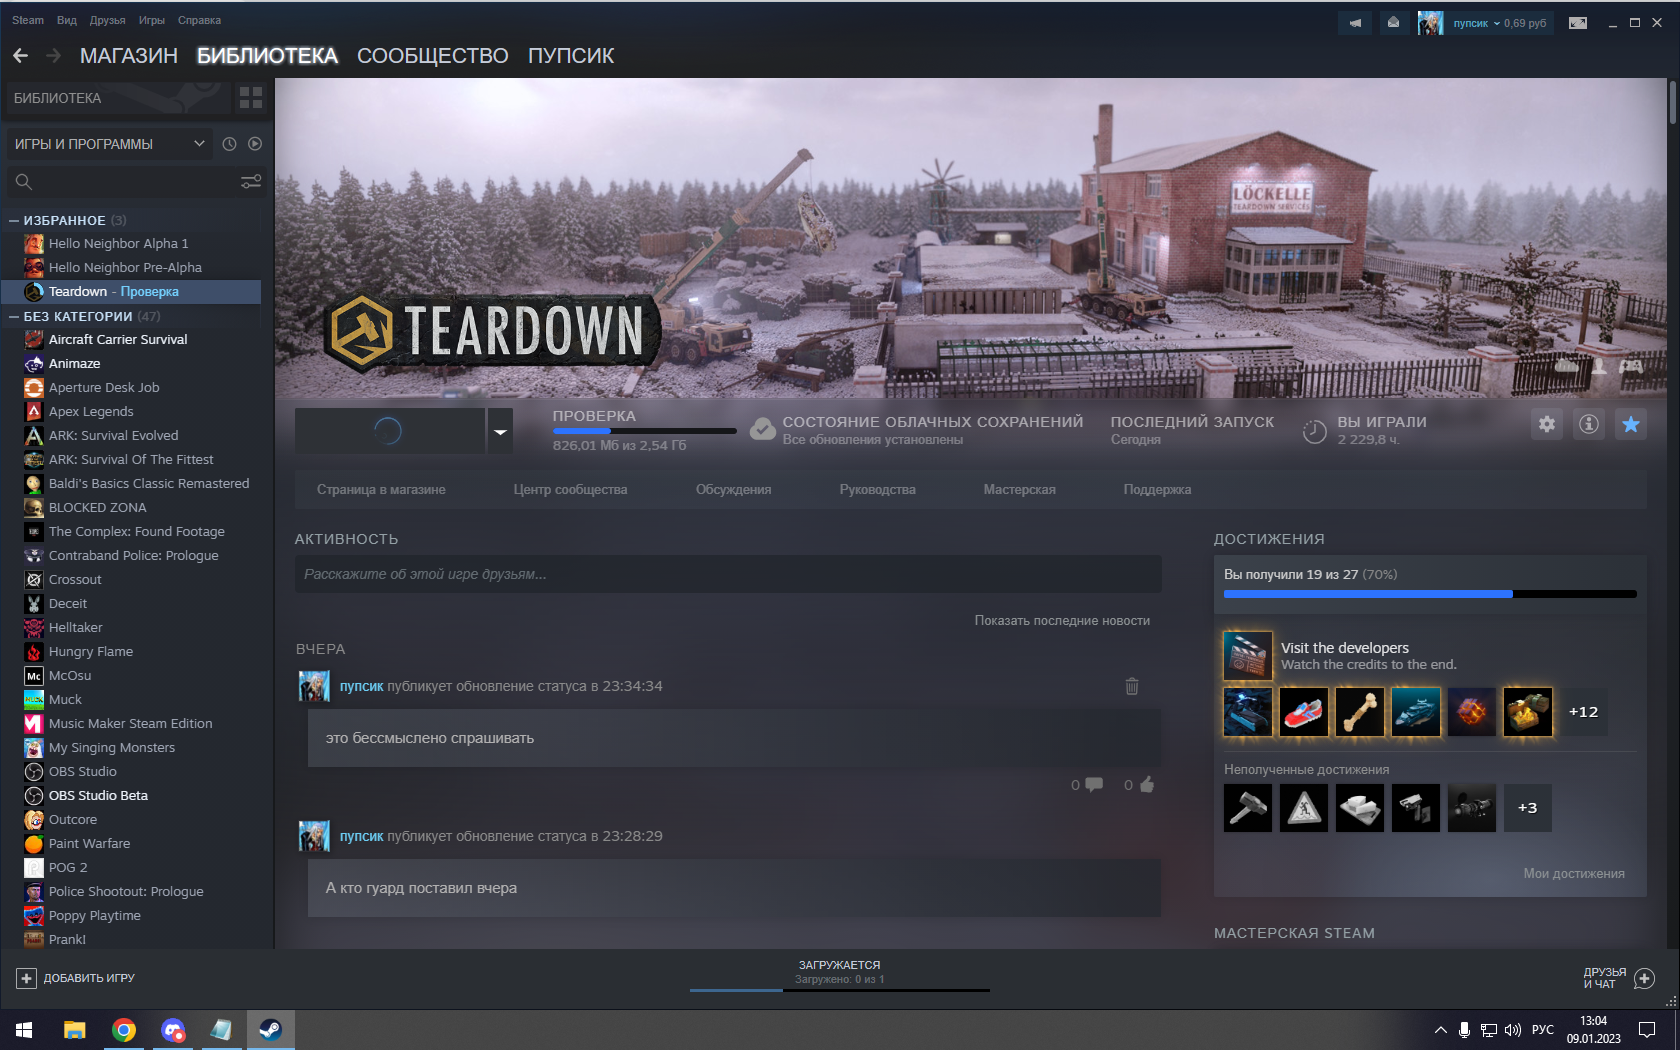Open the notifications bell icon
The height and width of the screenshot is (1050, 1680).
(1393, 23)
